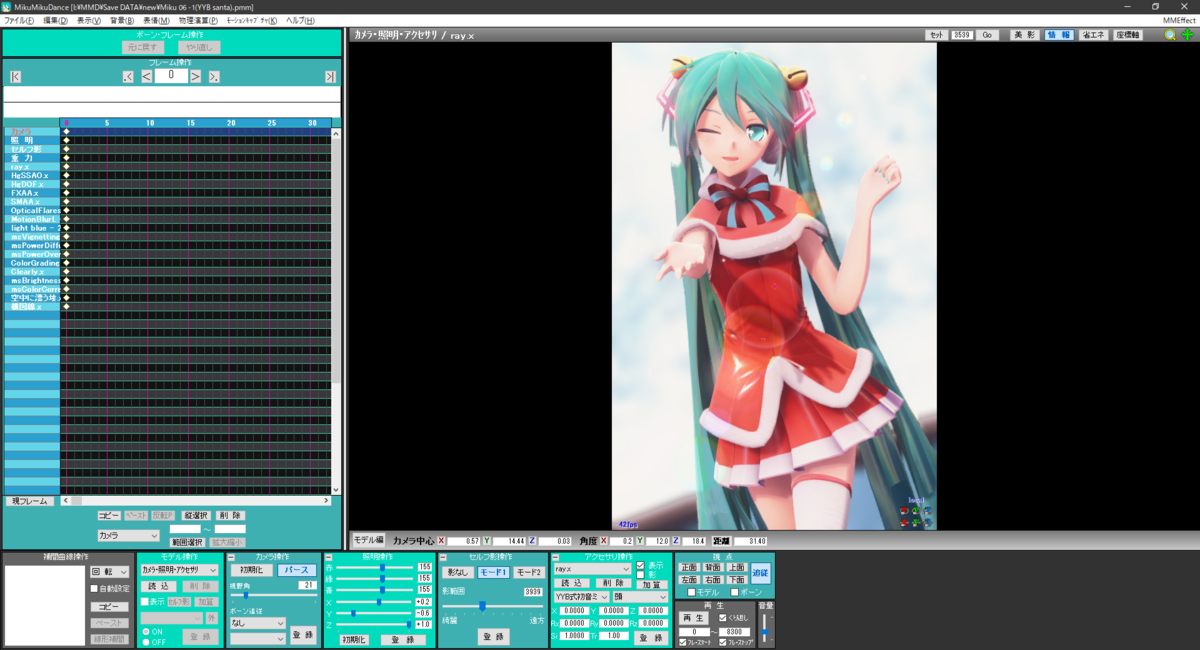
Task: Adjust the 影範囲 shadow distance slider
Action: [493, 606]
